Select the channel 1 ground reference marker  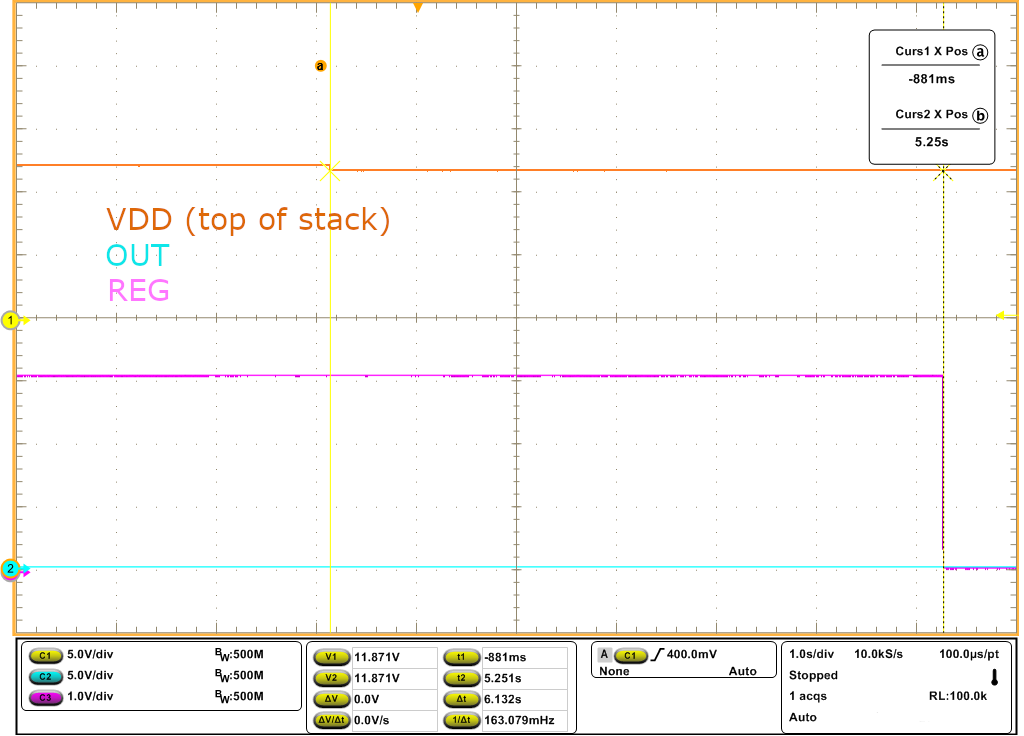tap(12, 320)
